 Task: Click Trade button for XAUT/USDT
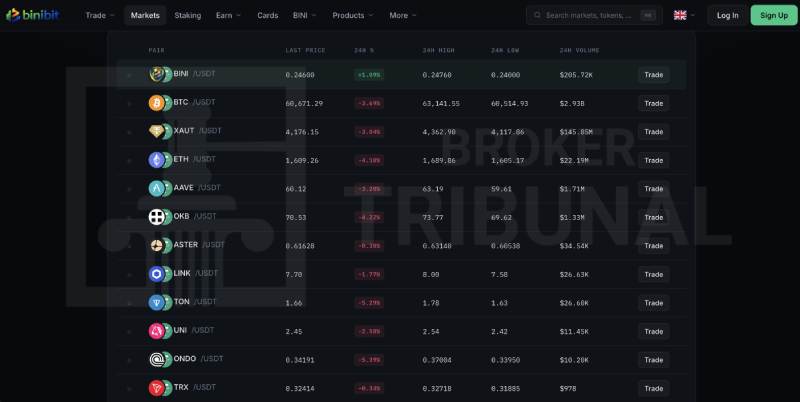654,132
